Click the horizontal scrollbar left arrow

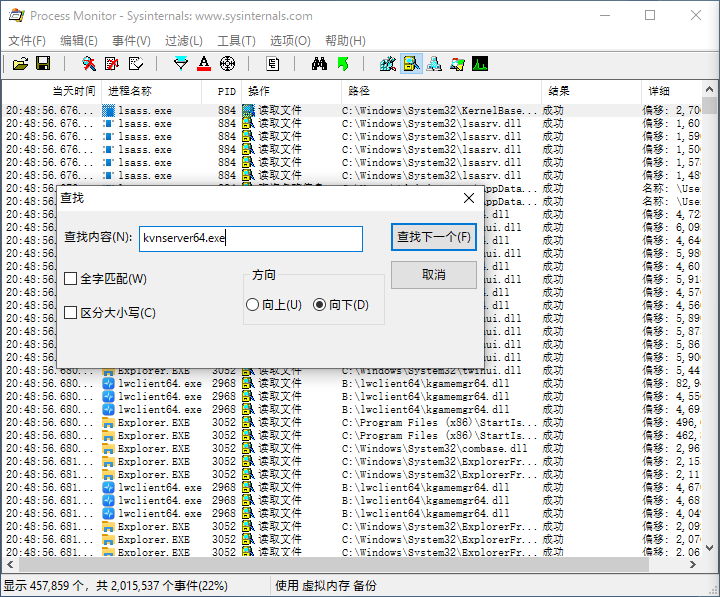point(10,565)
